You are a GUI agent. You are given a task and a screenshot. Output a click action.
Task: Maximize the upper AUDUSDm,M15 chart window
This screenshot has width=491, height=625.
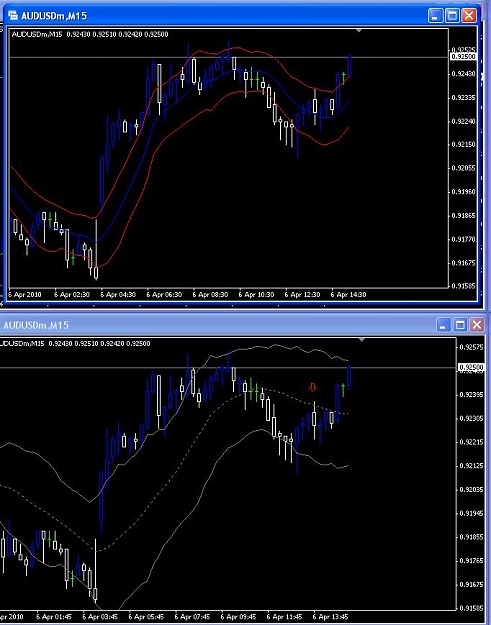(x=452, y=16)
